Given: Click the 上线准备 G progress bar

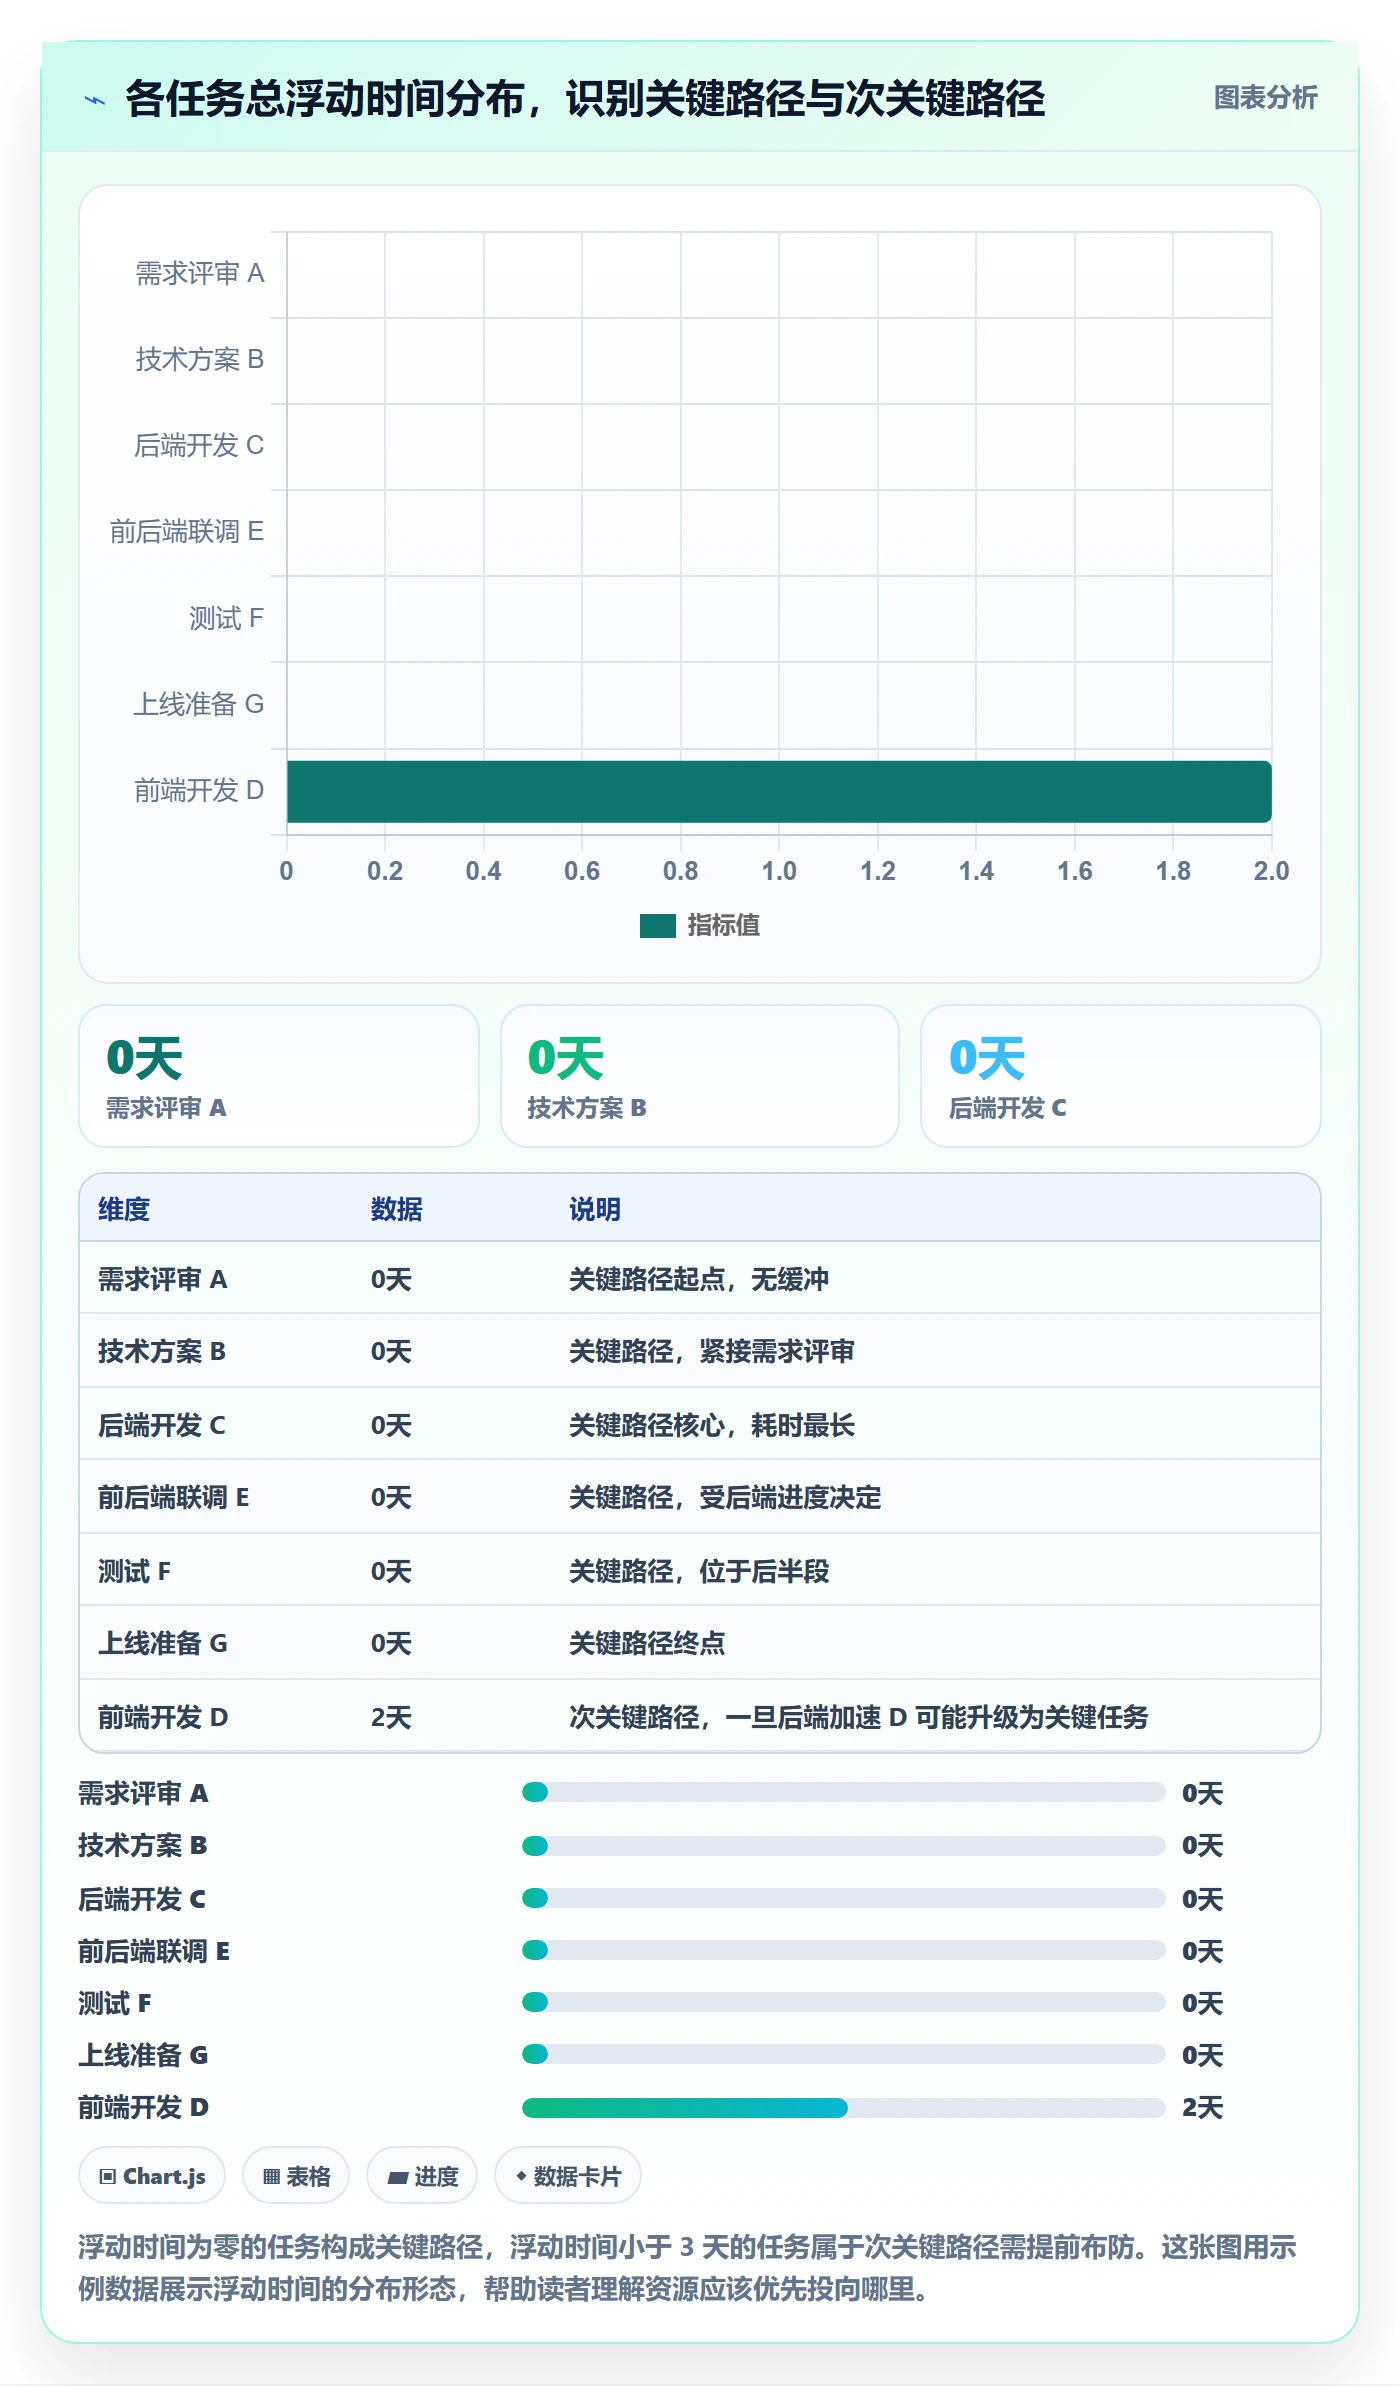Looking at the screenshot, I should click(843, 2054).
